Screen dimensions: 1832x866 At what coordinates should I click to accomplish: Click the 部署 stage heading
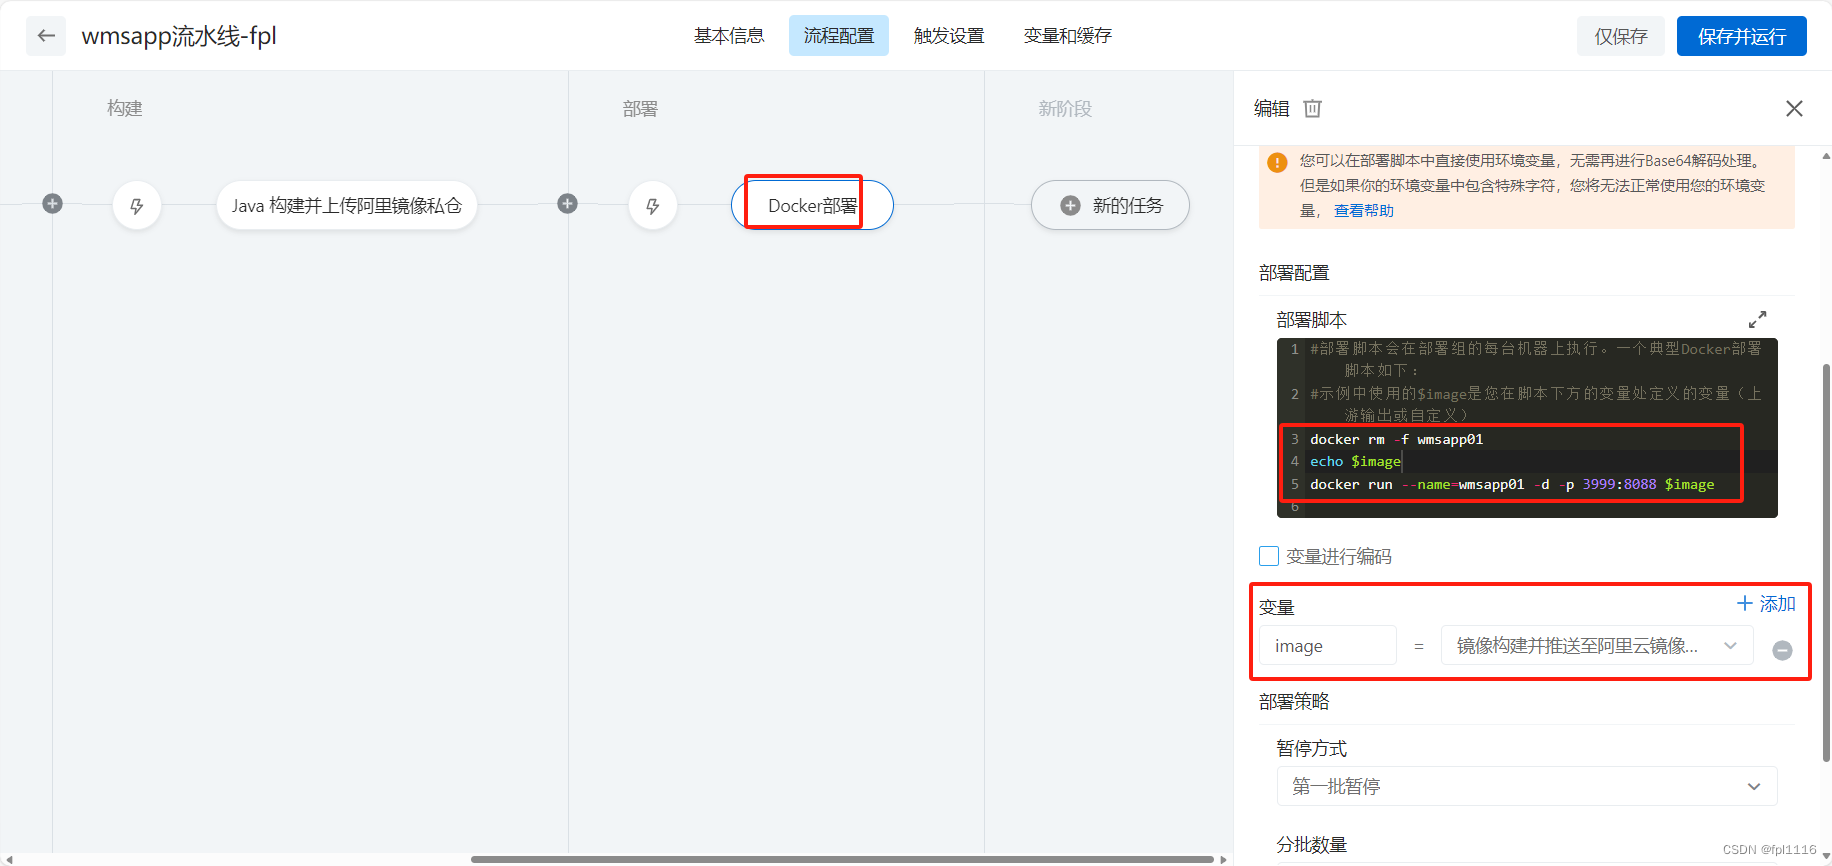pyautogui.click(x=640, y=109)
